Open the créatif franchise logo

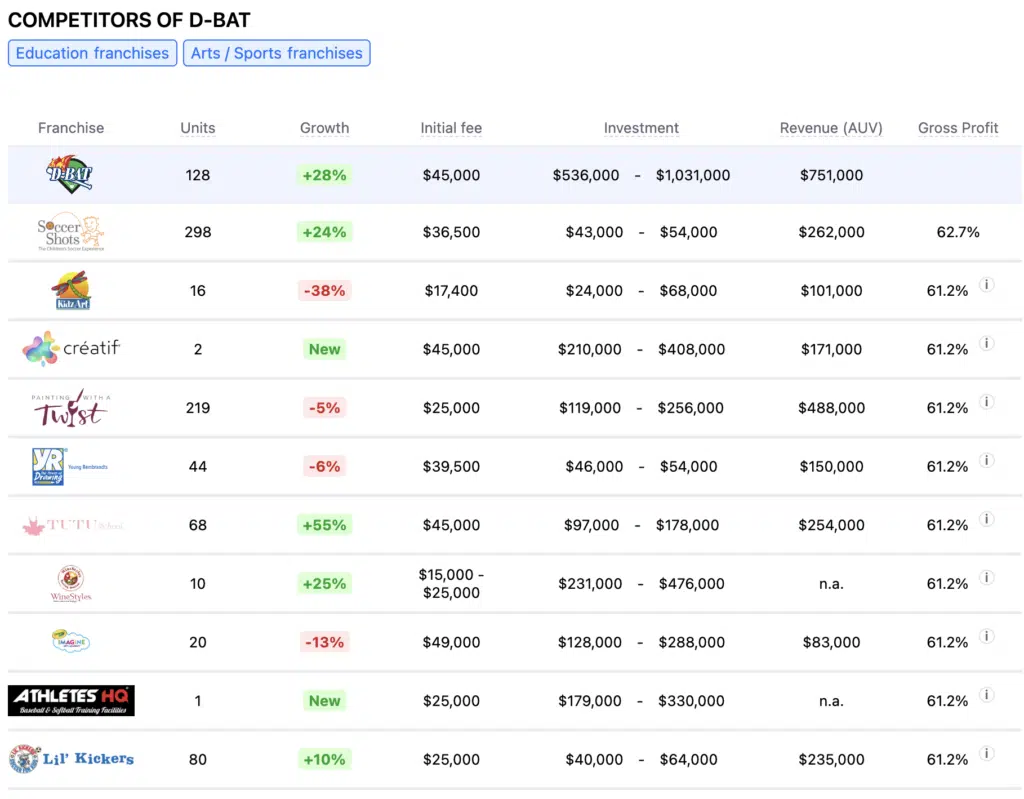[x=71, y=349]
